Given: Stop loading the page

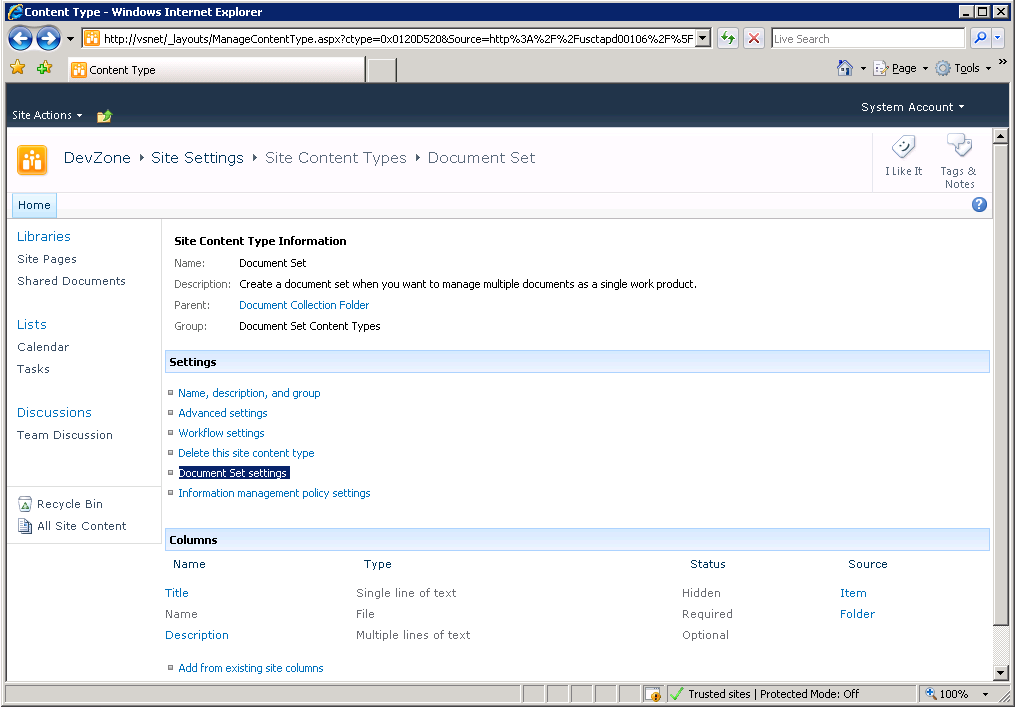Looking at the screenshot, I should coord(753,38).
